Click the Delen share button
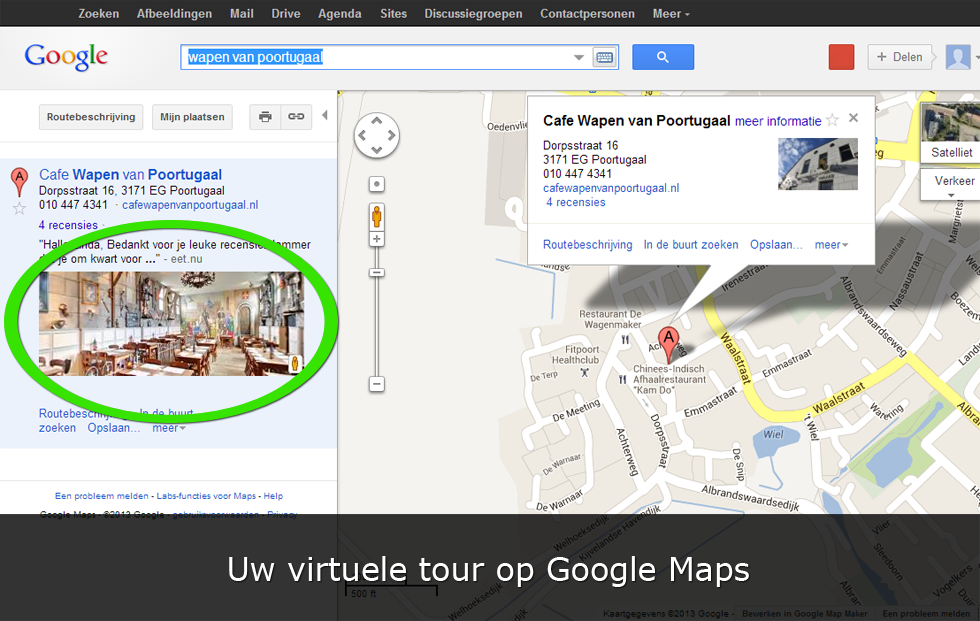This screenshot has height=621, width=980. point(900,57)
